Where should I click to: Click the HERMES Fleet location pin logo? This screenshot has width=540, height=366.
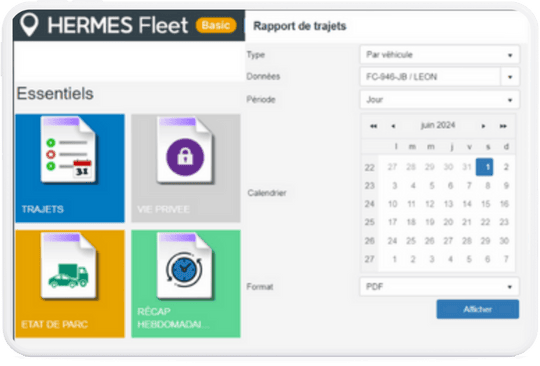[29, 24]
